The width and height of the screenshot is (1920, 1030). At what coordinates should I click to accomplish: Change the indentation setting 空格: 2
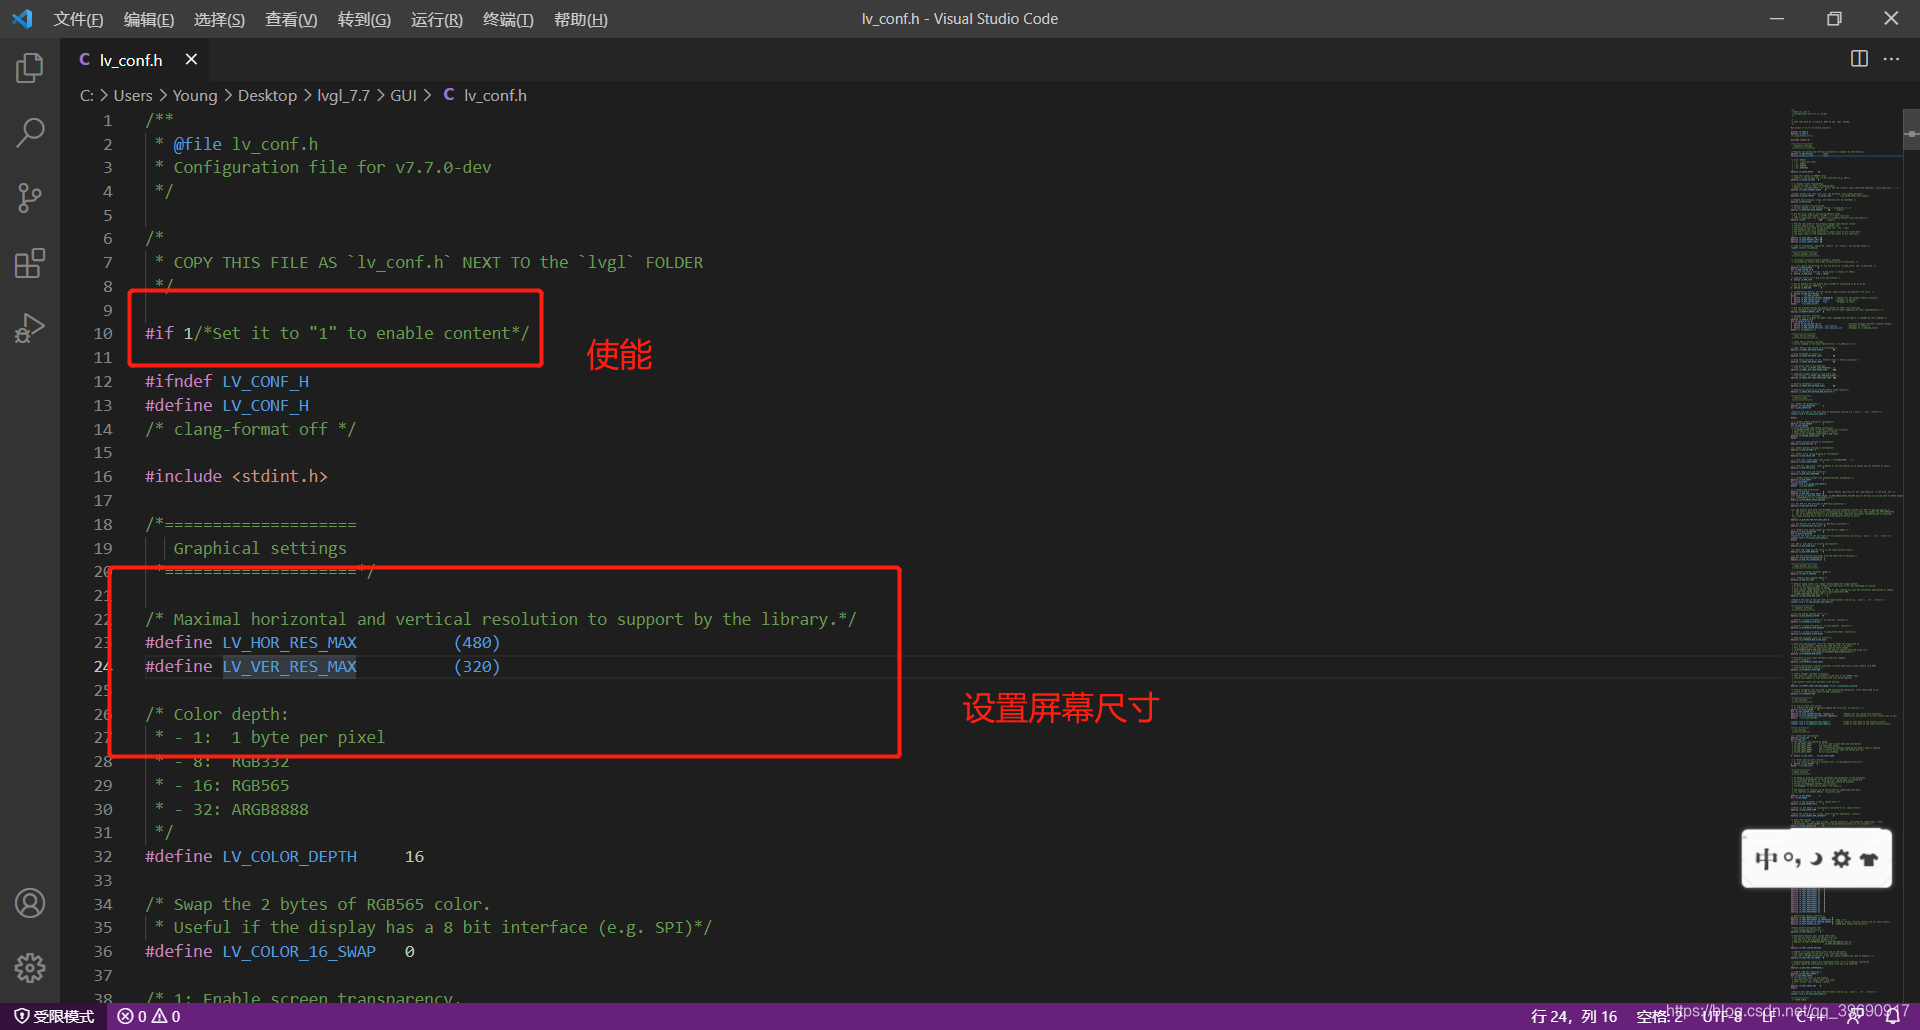click(x=1660, y=1016)
